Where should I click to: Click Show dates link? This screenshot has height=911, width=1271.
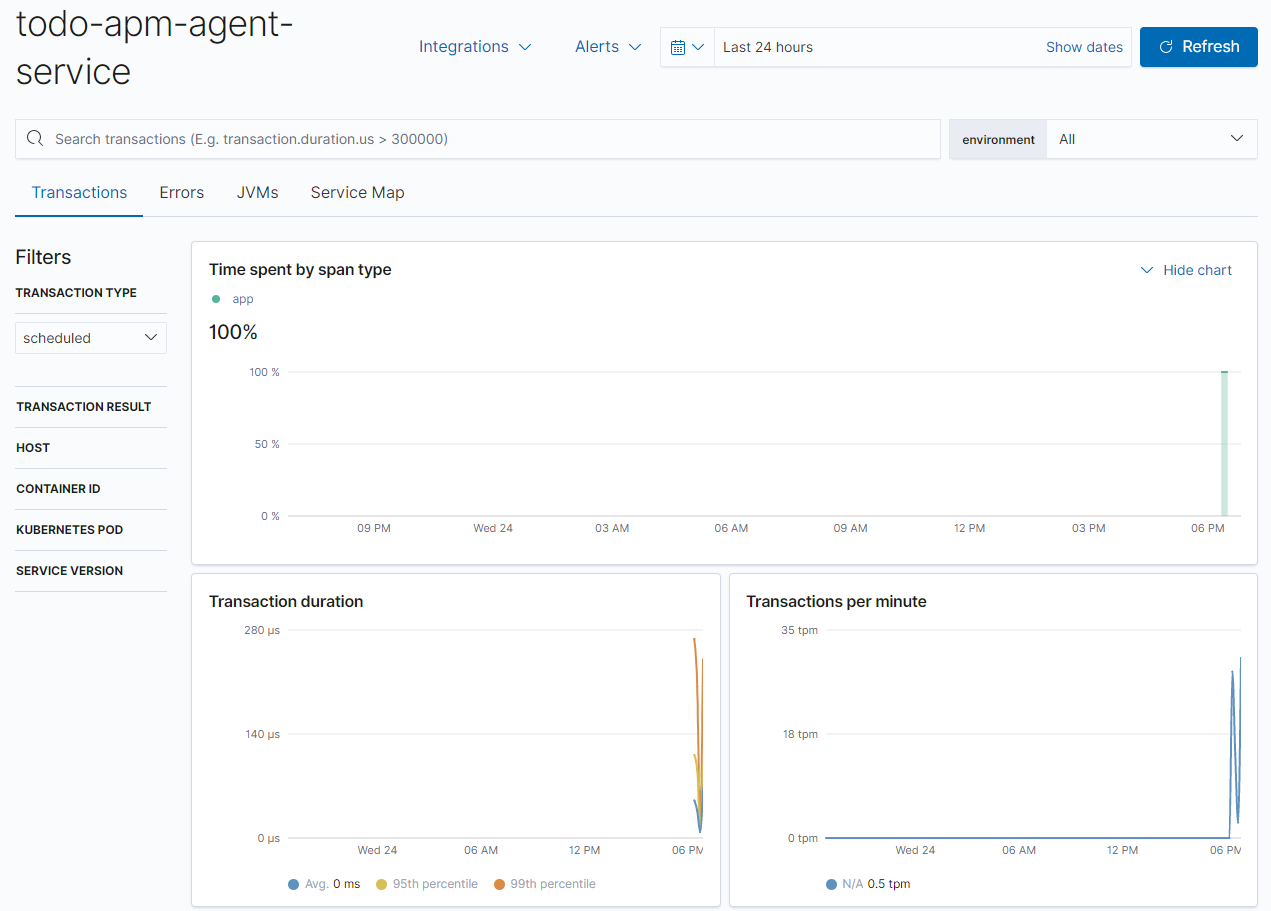pyautogui.click(x=1084, y=47)
